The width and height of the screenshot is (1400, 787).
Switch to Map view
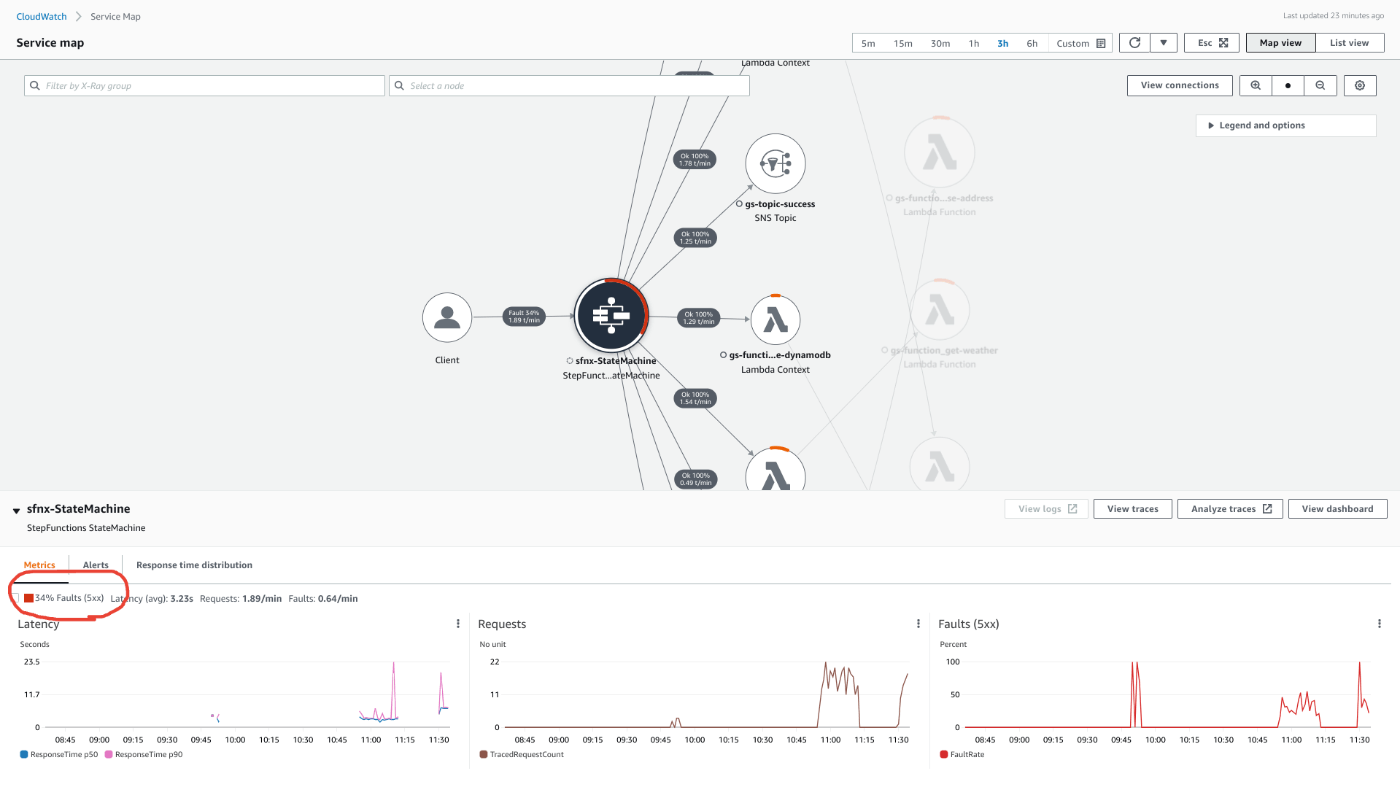(1281, 43)
